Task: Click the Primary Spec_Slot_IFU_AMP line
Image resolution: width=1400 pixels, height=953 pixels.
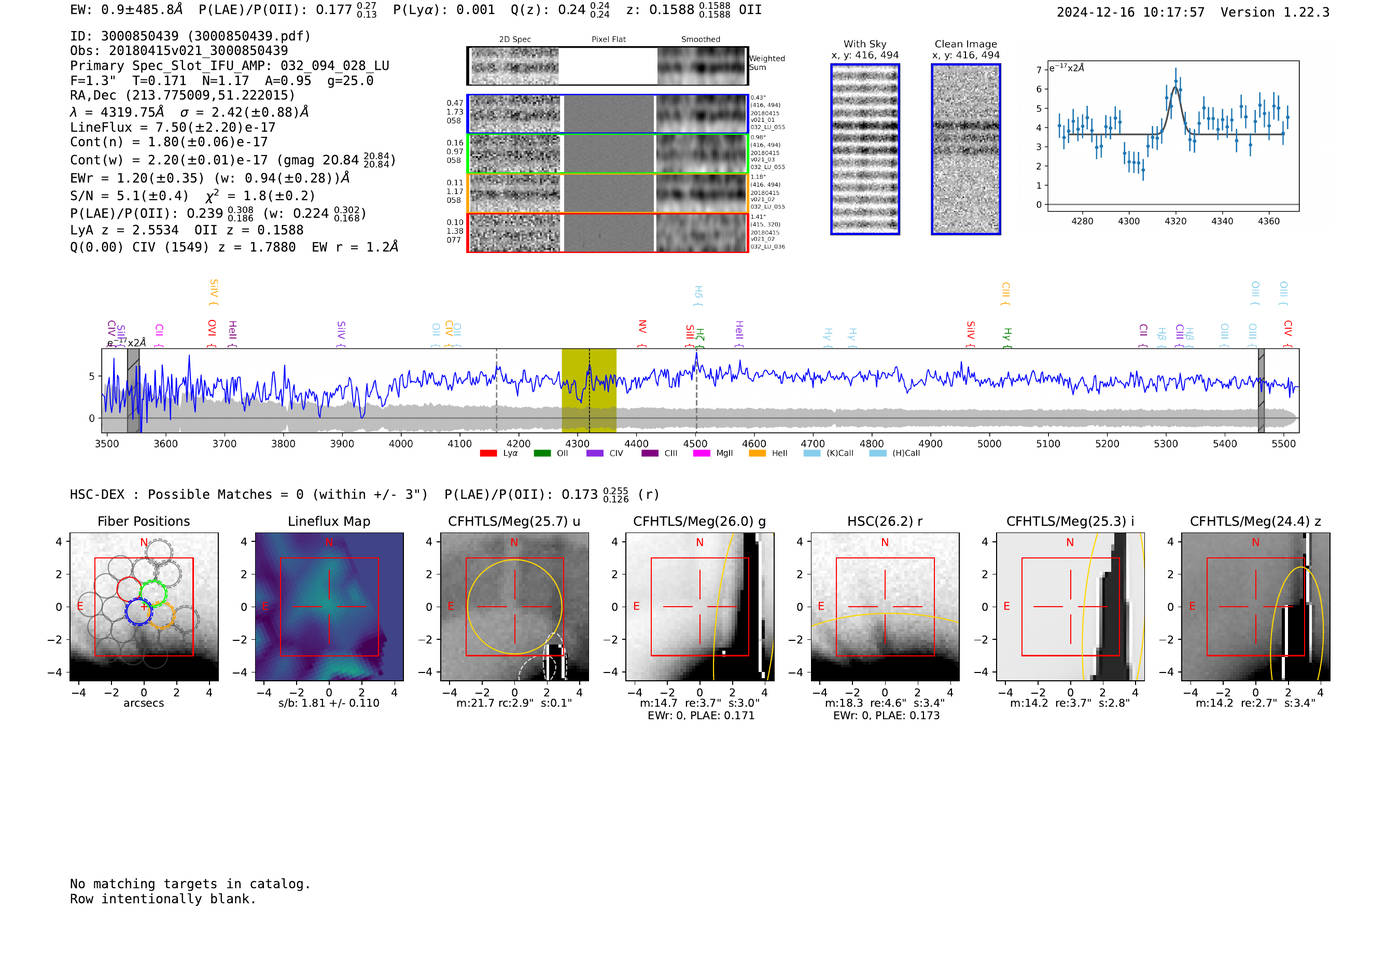Action: coord(230,66)
